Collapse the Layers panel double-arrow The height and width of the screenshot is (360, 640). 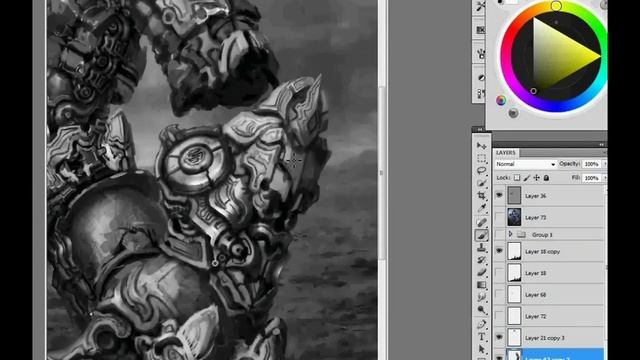coord(601,144)
